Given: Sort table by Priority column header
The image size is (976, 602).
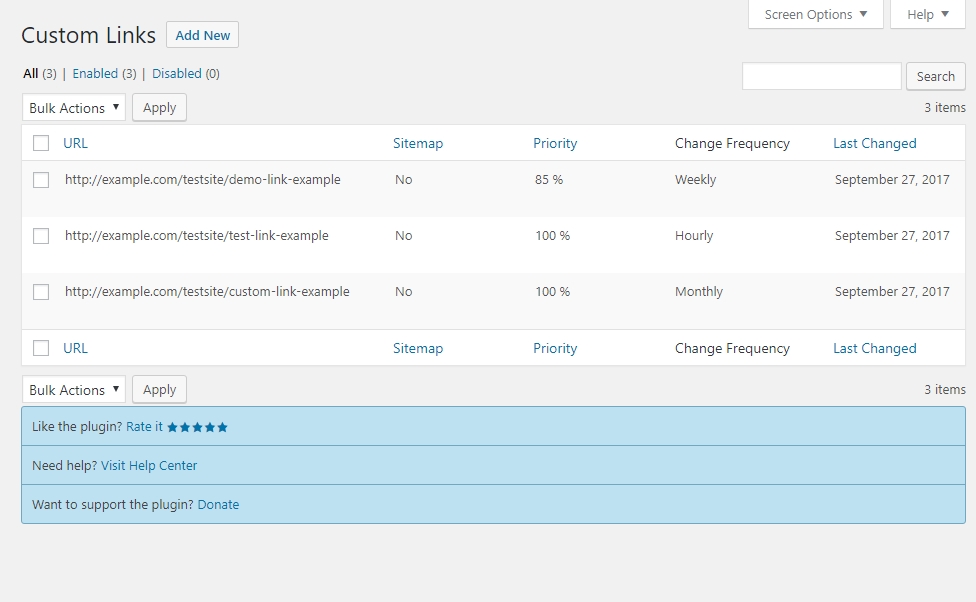Looking at the screenshot, I should (555, 143).
